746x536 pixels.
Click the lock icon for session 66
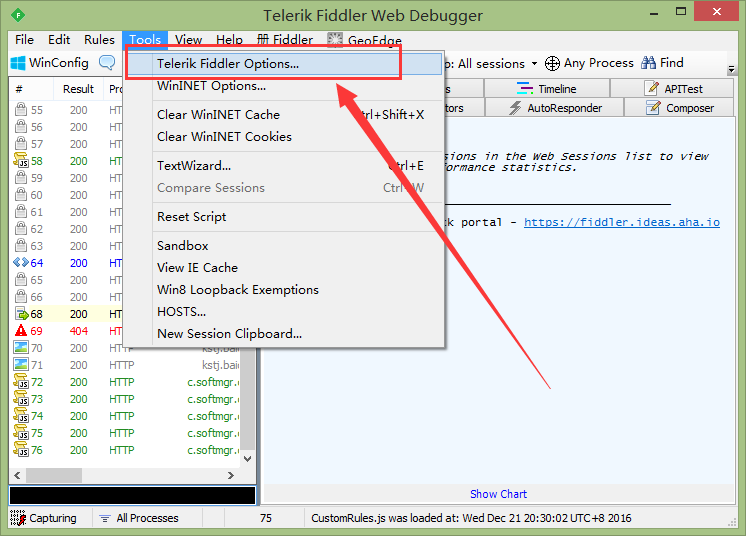pyautogui.click(x=21, y=296)
